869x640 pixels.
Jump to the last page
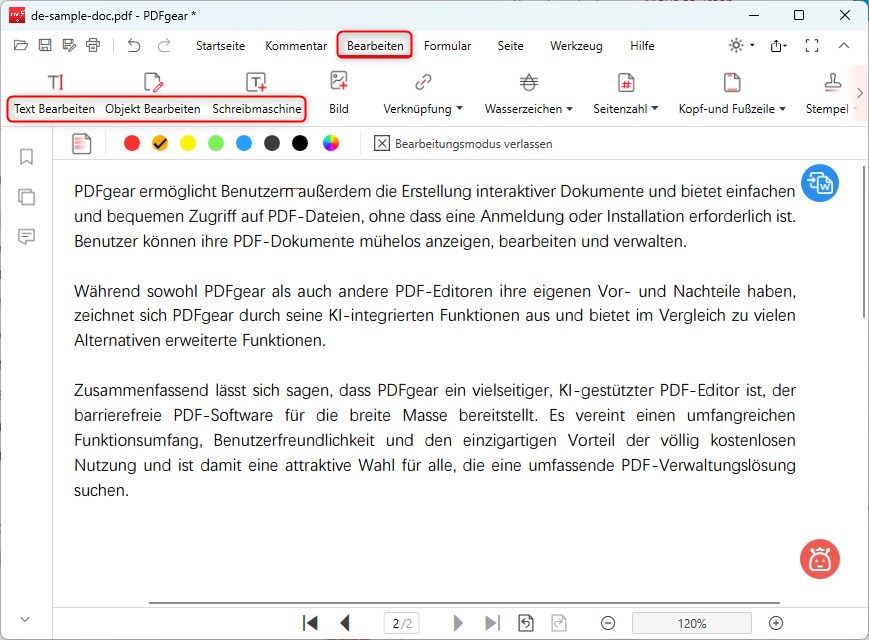(492, 623)
